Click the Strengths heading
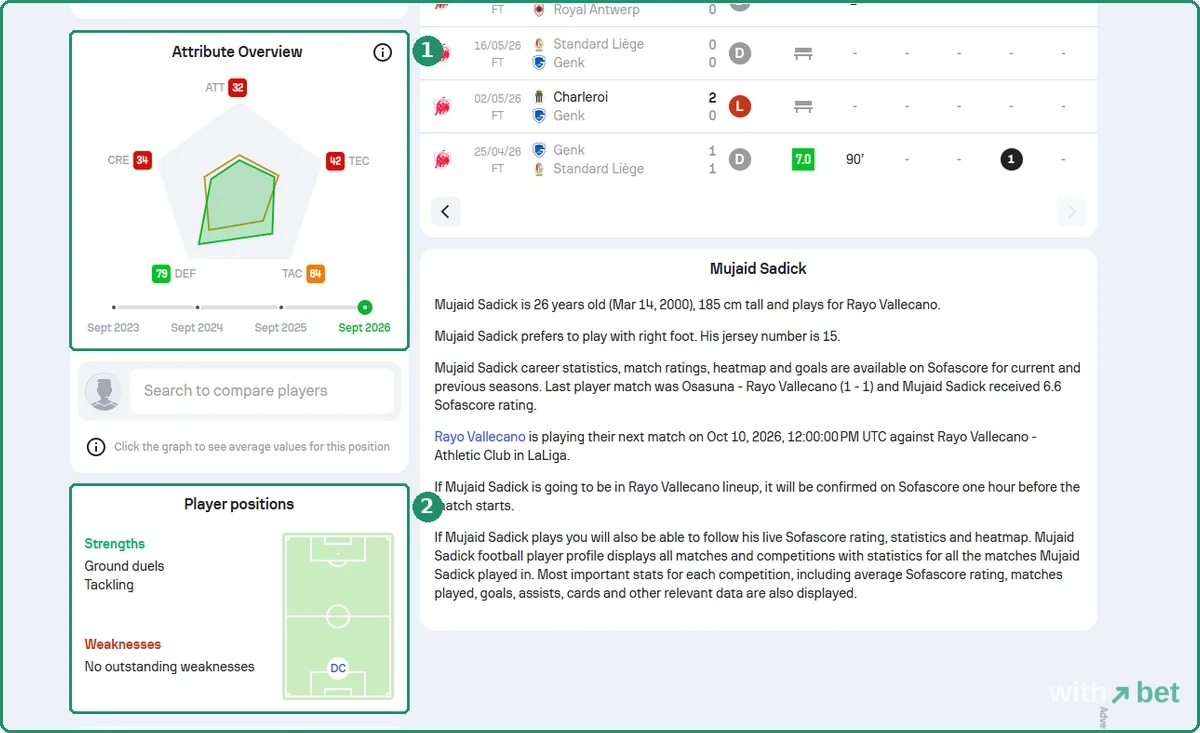 [x=115, y=544]
